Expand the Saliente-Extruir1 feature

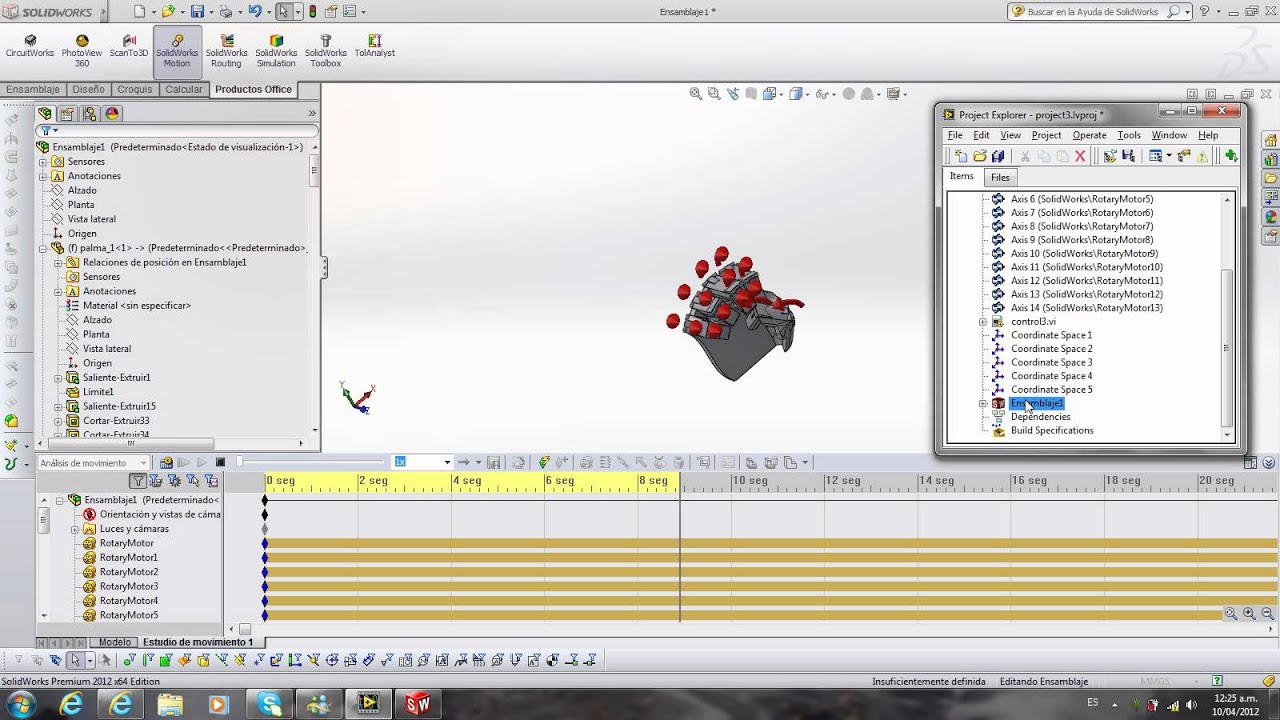tap(59, 378)
